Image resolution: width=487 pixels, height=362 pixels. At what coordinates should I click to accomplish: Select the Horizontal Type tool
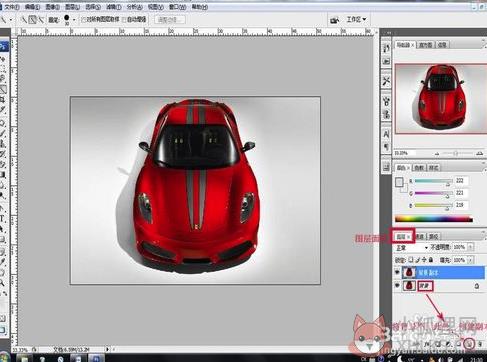[3, 219]
